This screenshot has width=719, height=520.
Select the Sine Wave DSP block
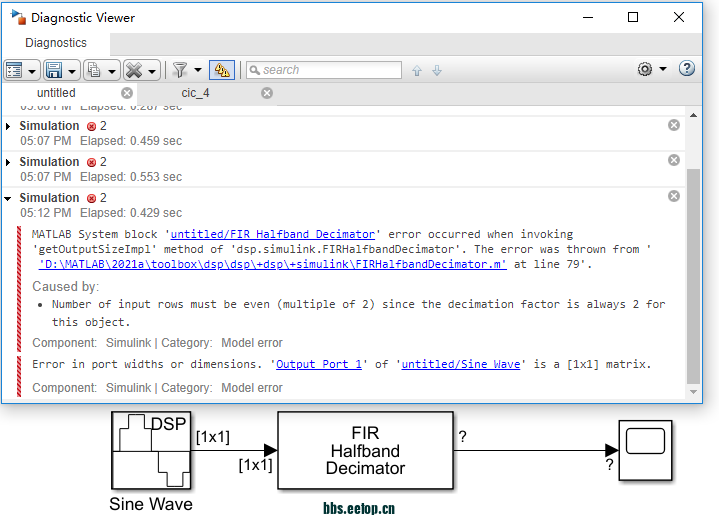151,450
